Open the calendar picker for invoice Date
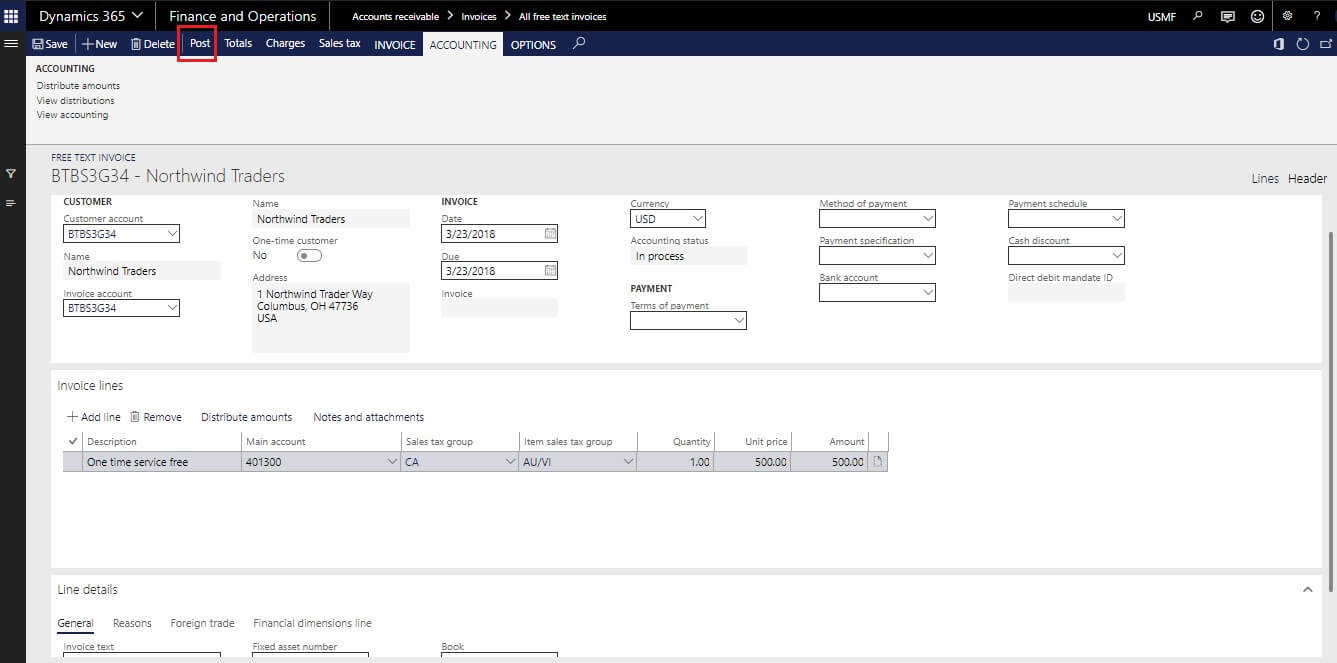Image resolution: width=1337 pixels, height=663 pixels. click(551, 234)
